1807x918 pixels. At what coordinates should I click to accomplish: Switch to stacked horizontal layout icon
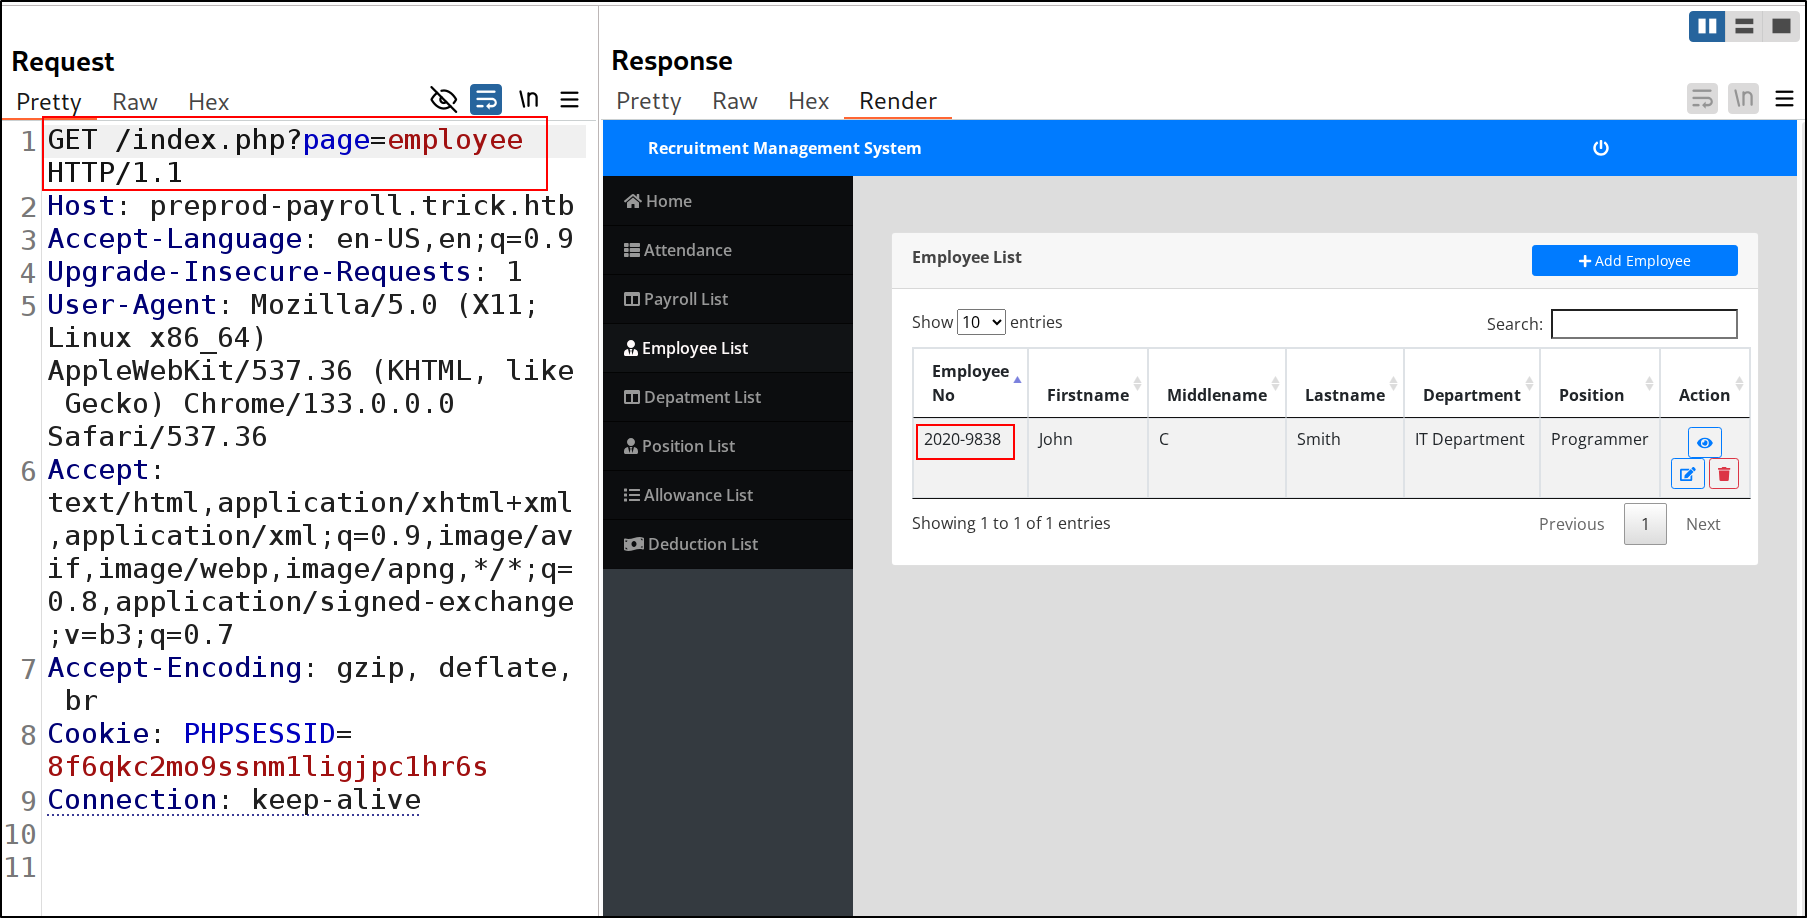point(1744,26)
